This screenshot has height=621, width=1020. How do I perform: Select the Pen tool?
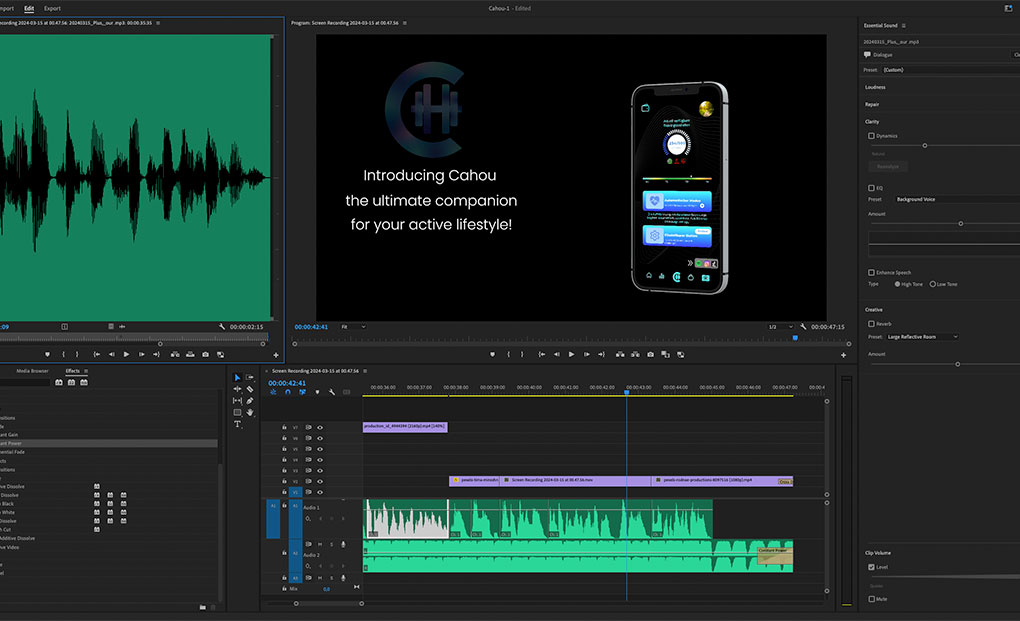click(250, 401)
